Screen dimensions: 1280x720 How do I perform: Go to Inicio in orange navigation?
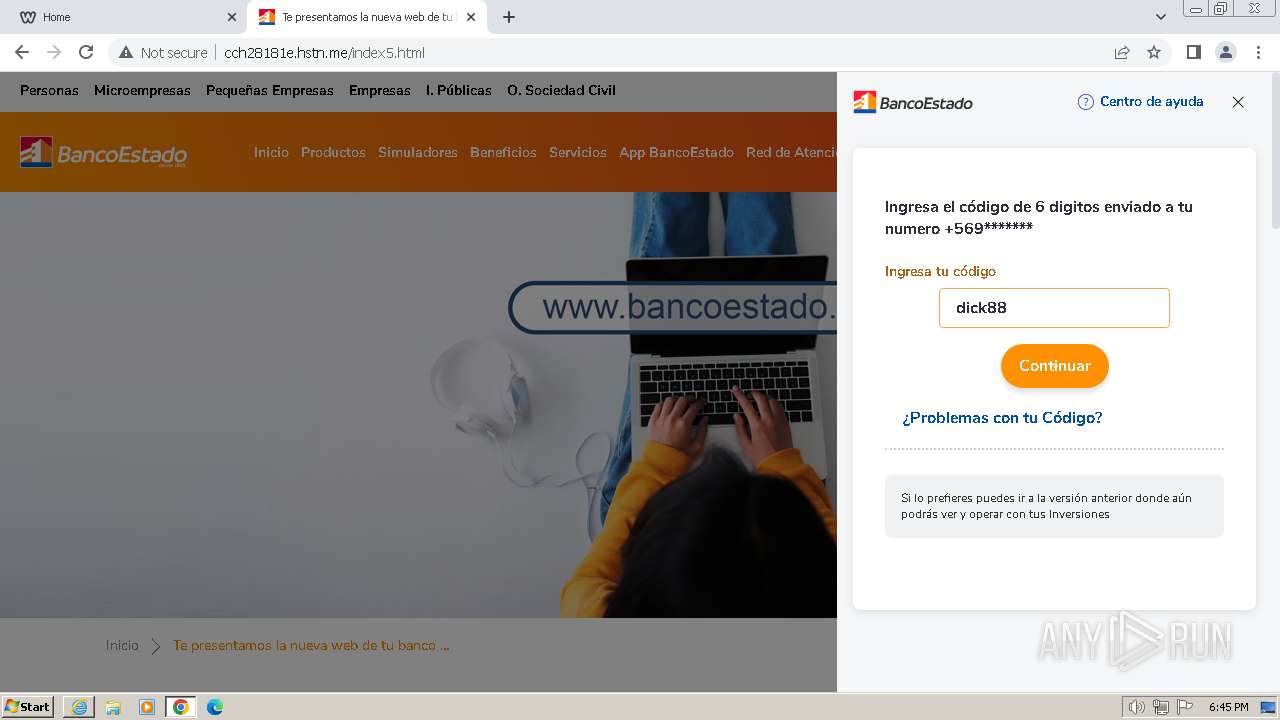tap(271, 152)
